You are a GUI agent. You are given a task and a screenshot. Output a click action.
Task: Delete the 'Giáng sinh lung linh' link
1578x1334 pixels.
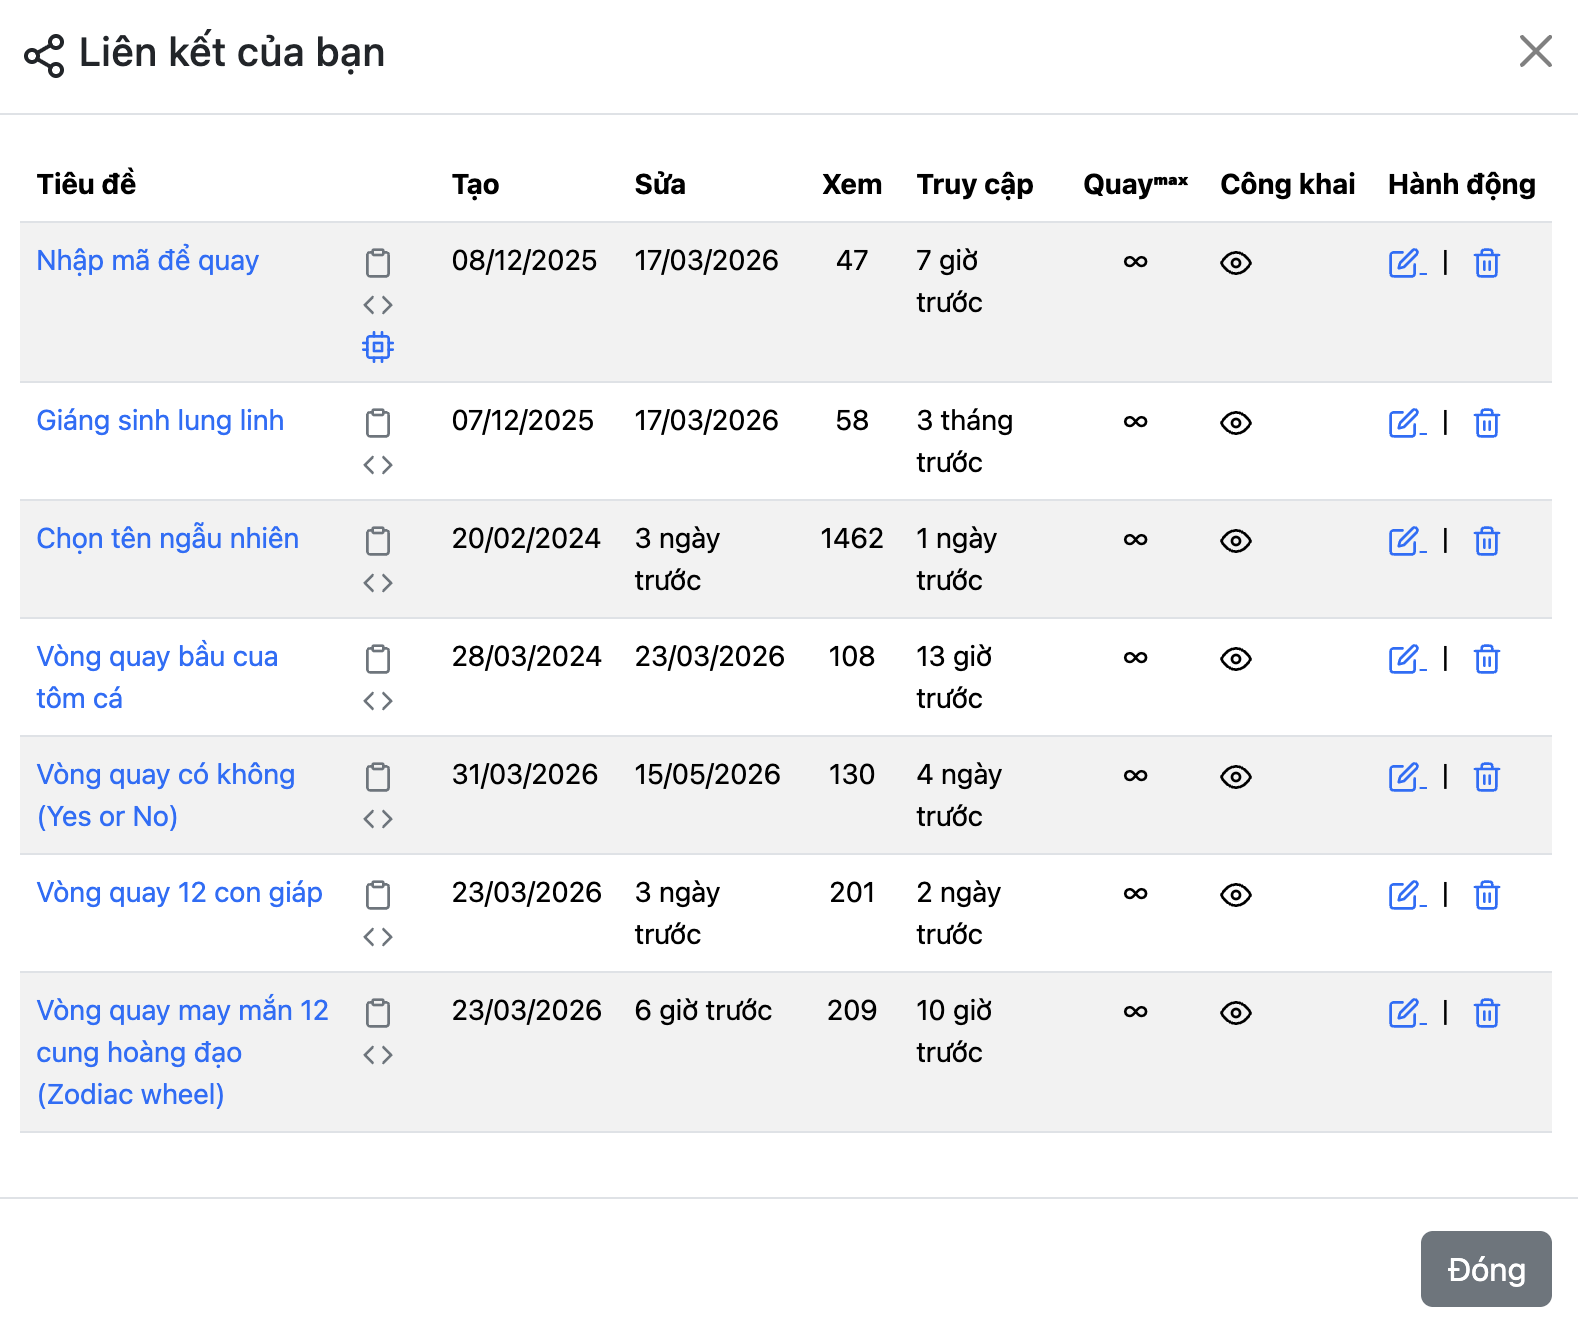(x=1487, y=423)
